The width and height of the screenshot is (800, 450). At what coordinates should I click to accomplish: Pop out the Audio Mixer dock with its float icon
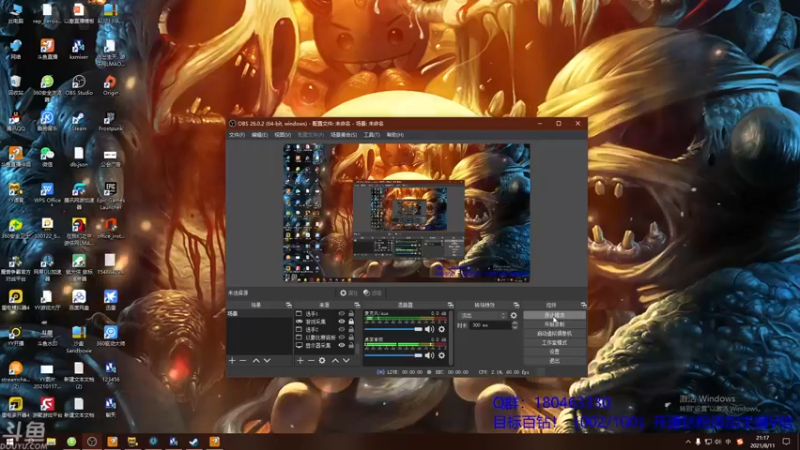450,305
